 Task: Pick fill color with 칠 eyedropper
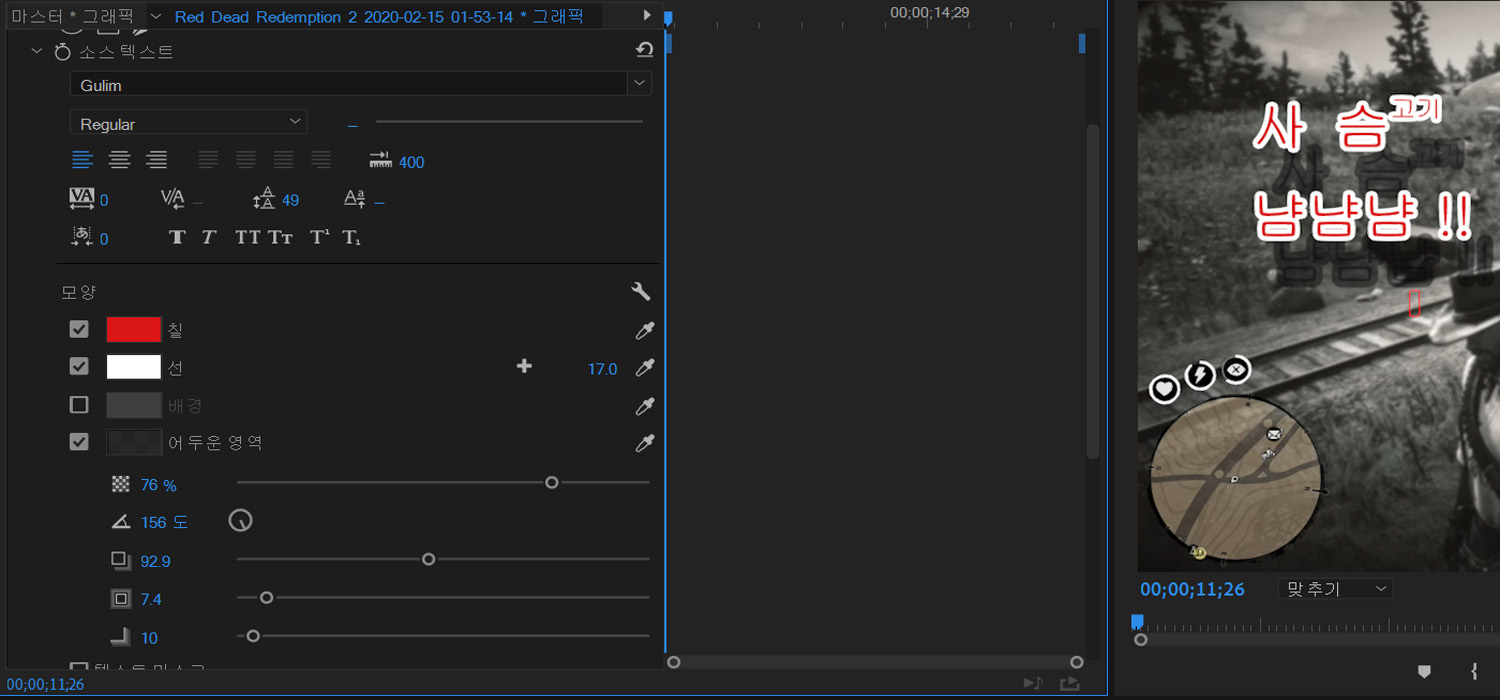tap(645, 331)
